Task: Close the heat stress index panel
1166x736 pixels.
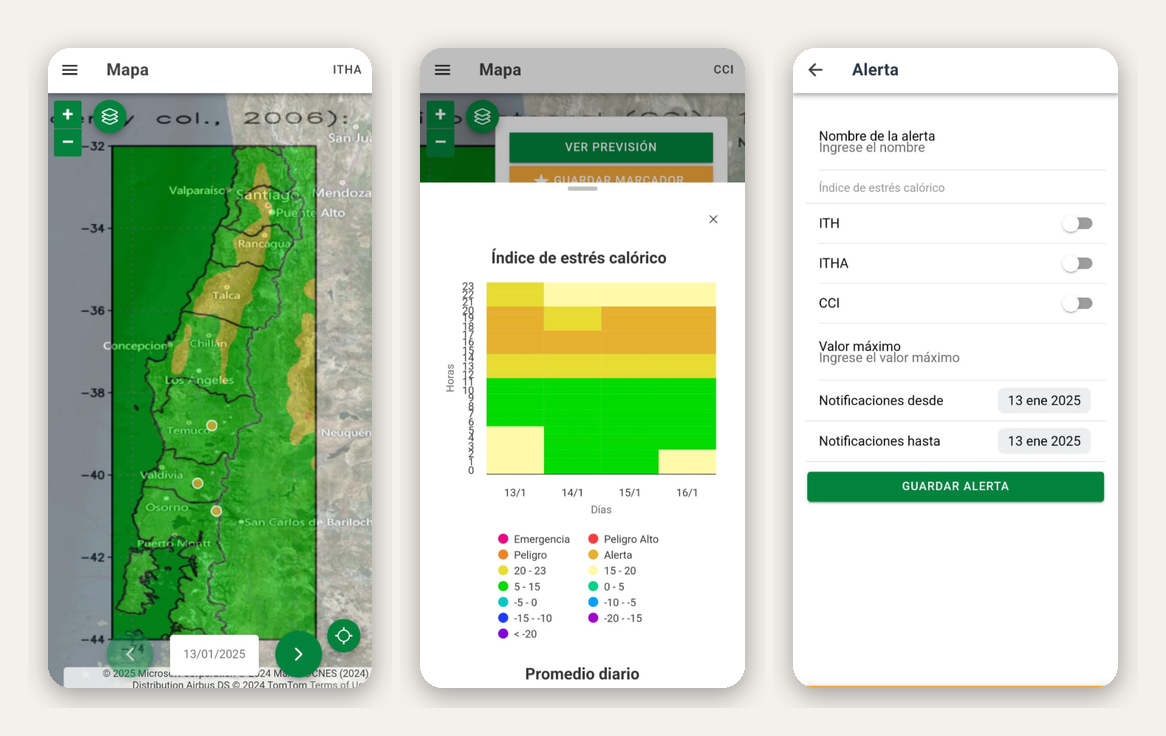Action: pyautogui.click(x=713, y=219)
